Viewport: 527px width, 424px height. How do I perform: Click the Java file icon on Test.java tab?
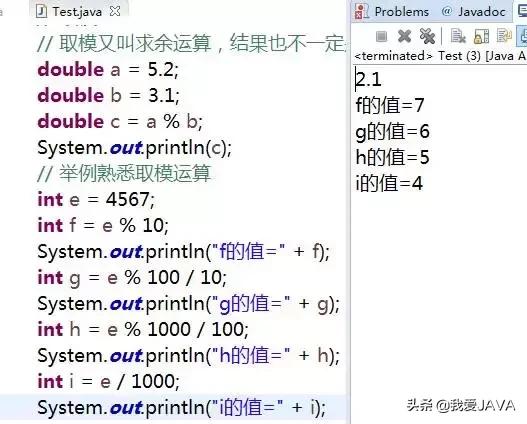(x=41, y=11)
